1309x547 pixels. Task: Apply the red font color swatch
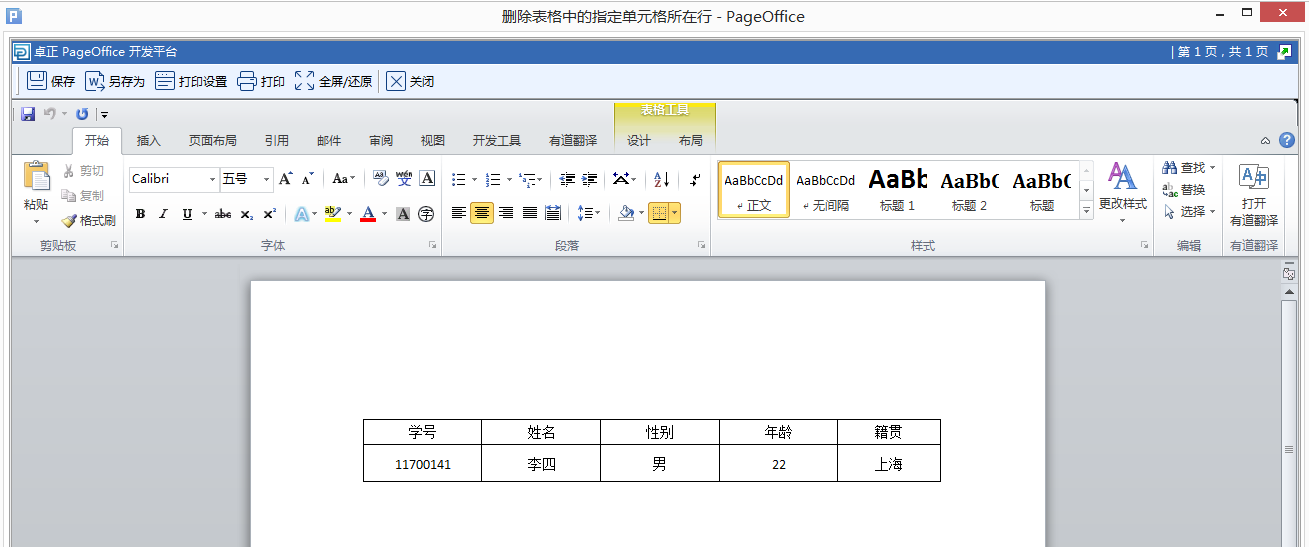coord(368,214)
